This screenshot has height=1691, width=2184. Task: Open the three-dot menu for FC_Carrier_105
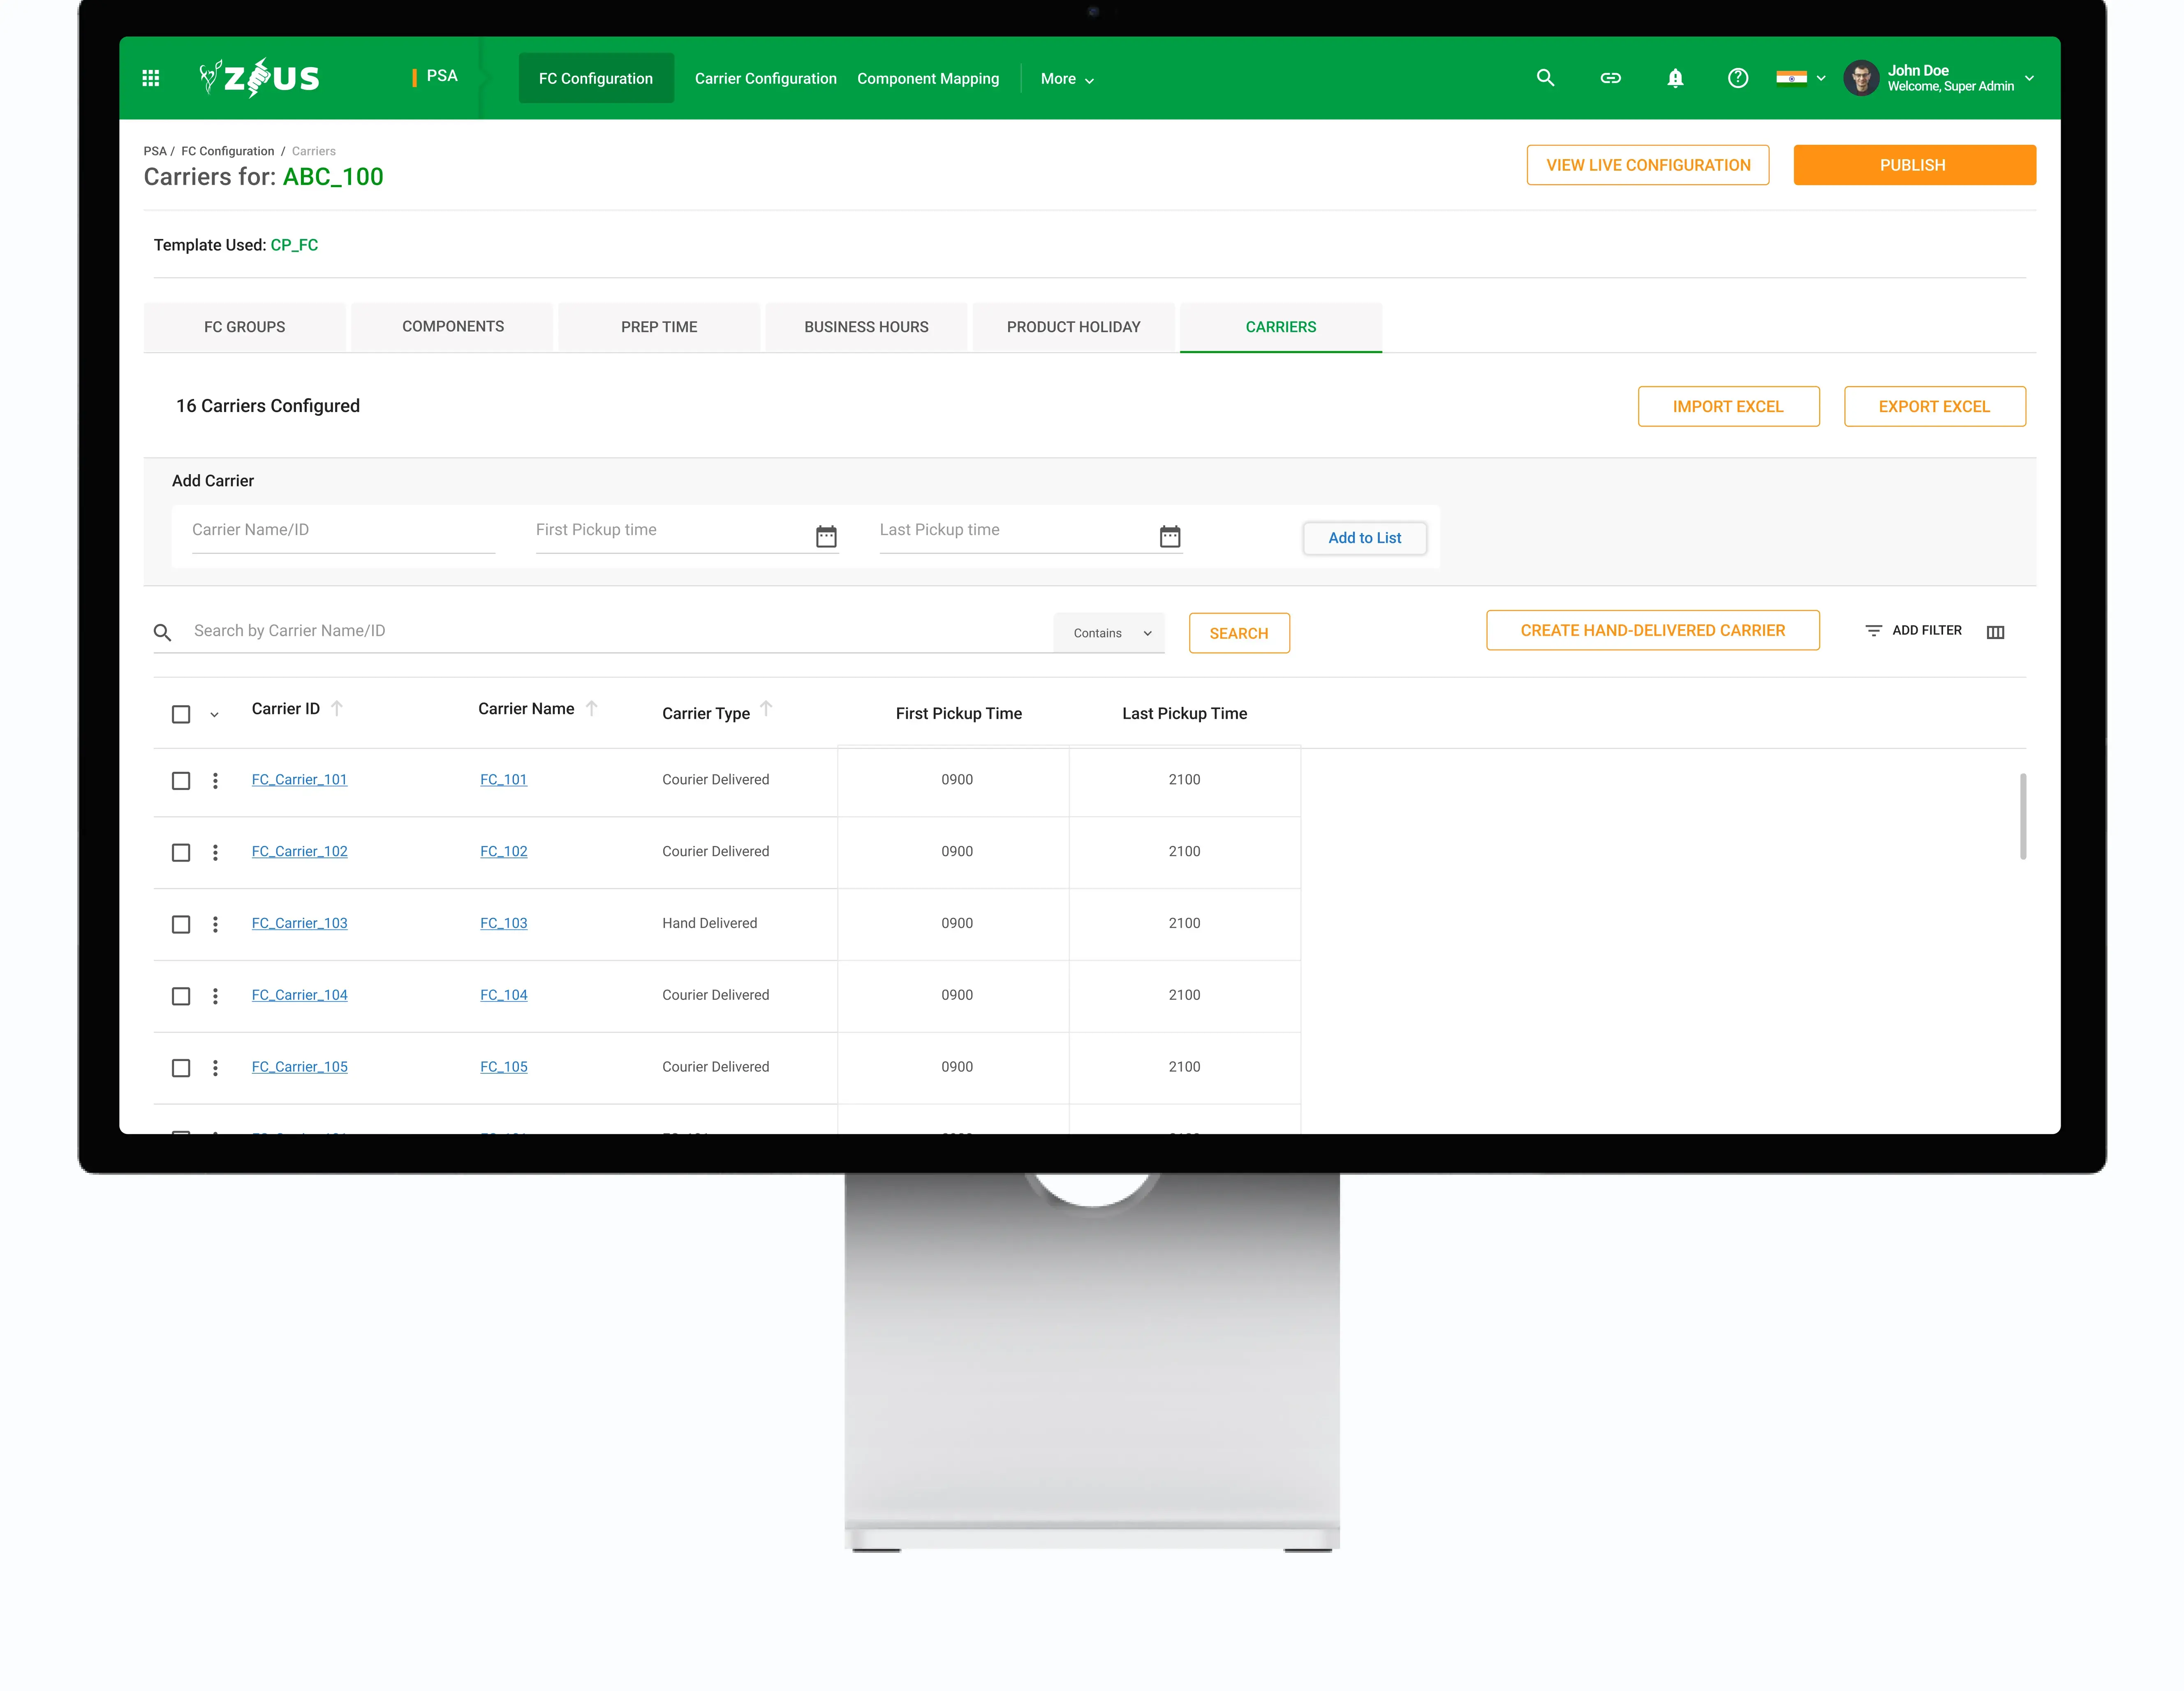click(215, 1068)
